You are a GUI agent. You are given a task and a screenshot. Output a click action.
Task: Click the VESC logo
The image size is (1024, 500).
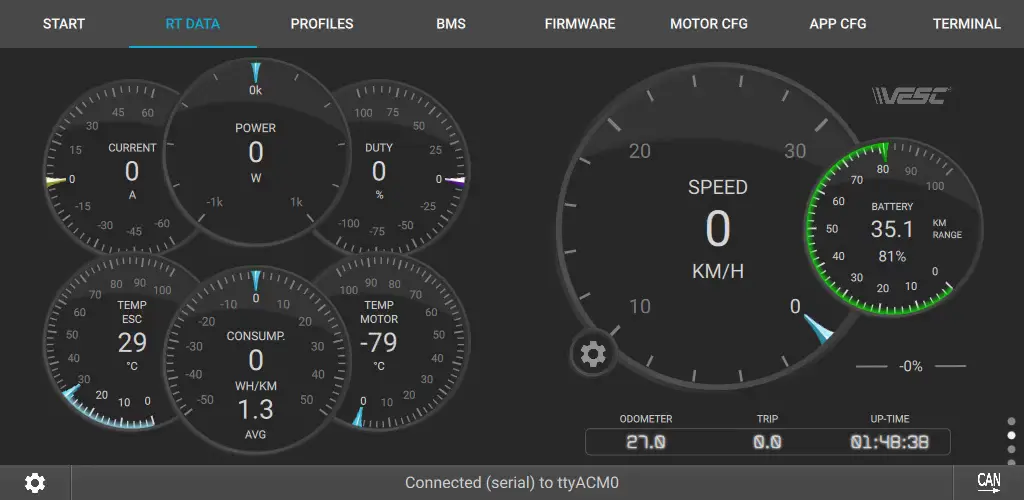click(x=911, y=95)
